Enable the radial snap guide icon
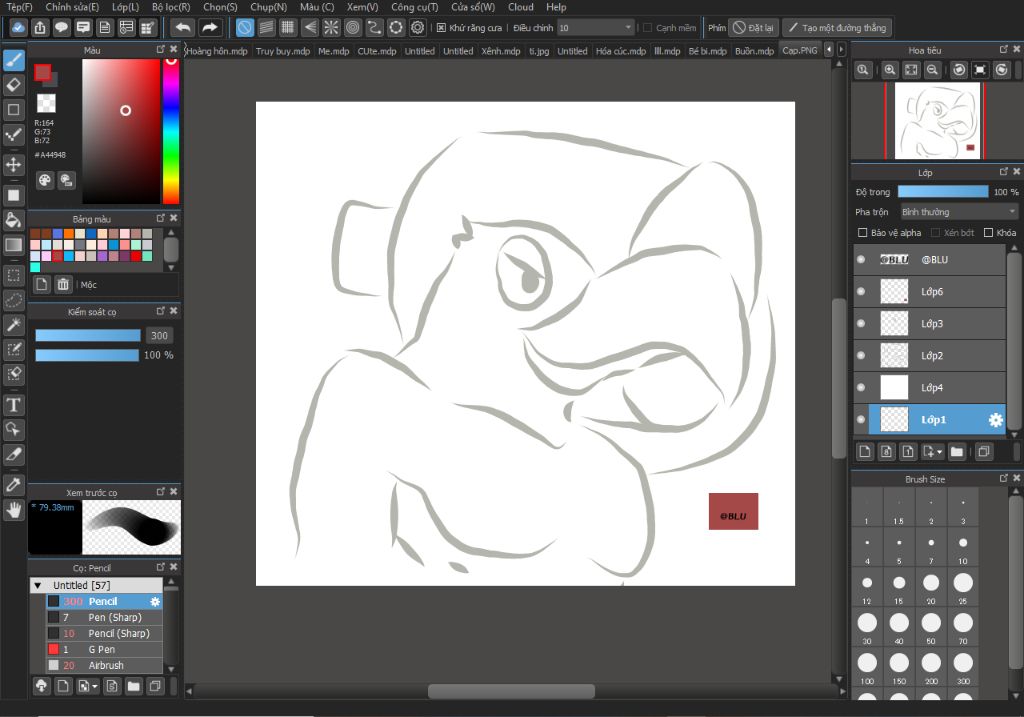1024x717 pixels. click(x=331, y=27)
